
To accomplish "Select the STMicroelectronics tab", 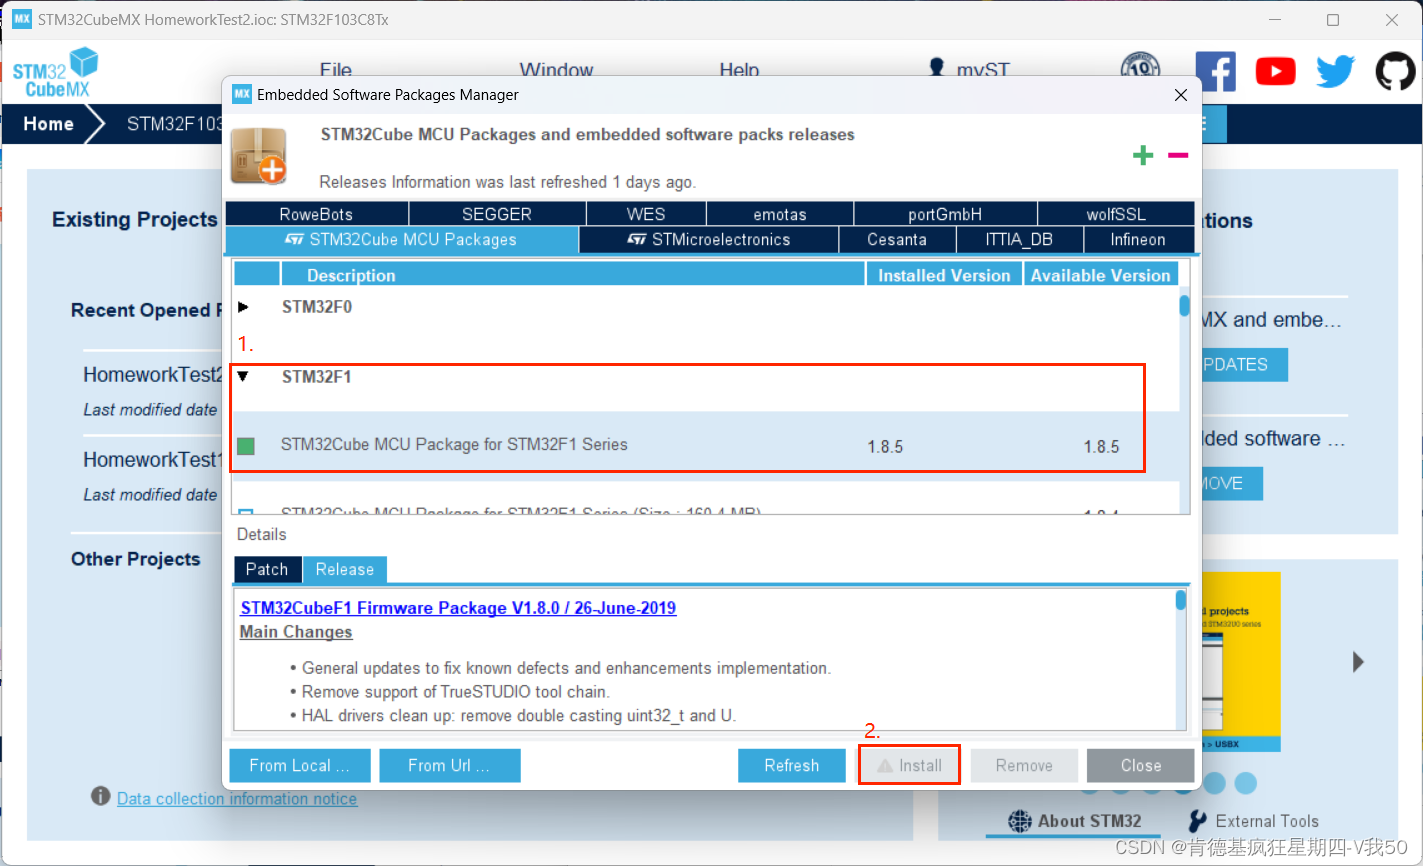I will pos(708,240).
